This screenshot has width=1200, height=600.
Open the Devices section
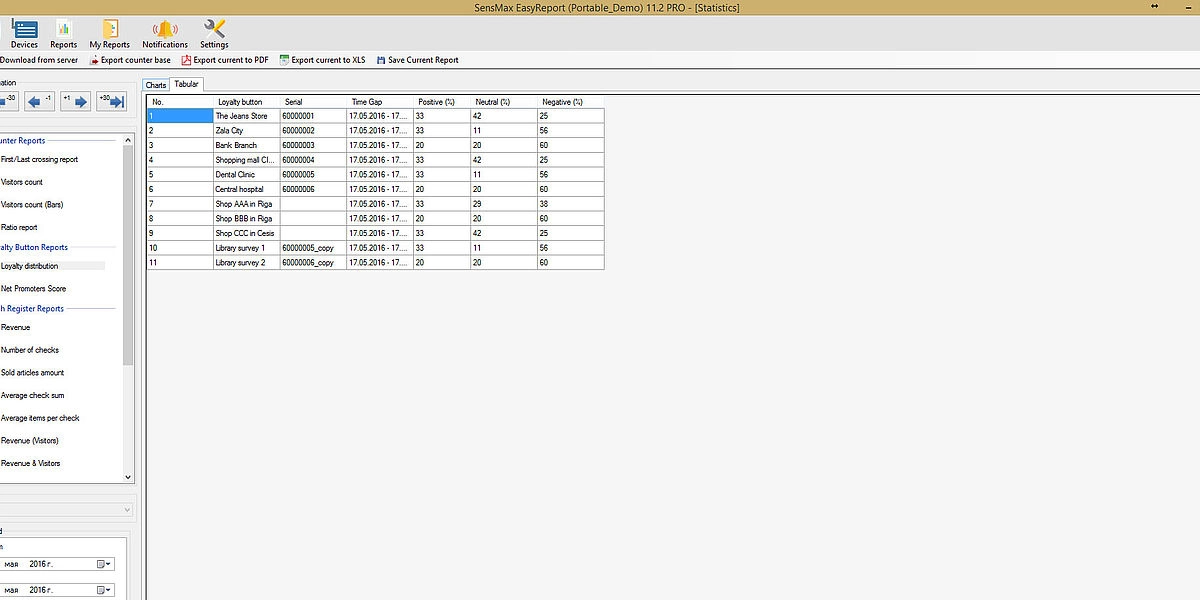(24, 32)
